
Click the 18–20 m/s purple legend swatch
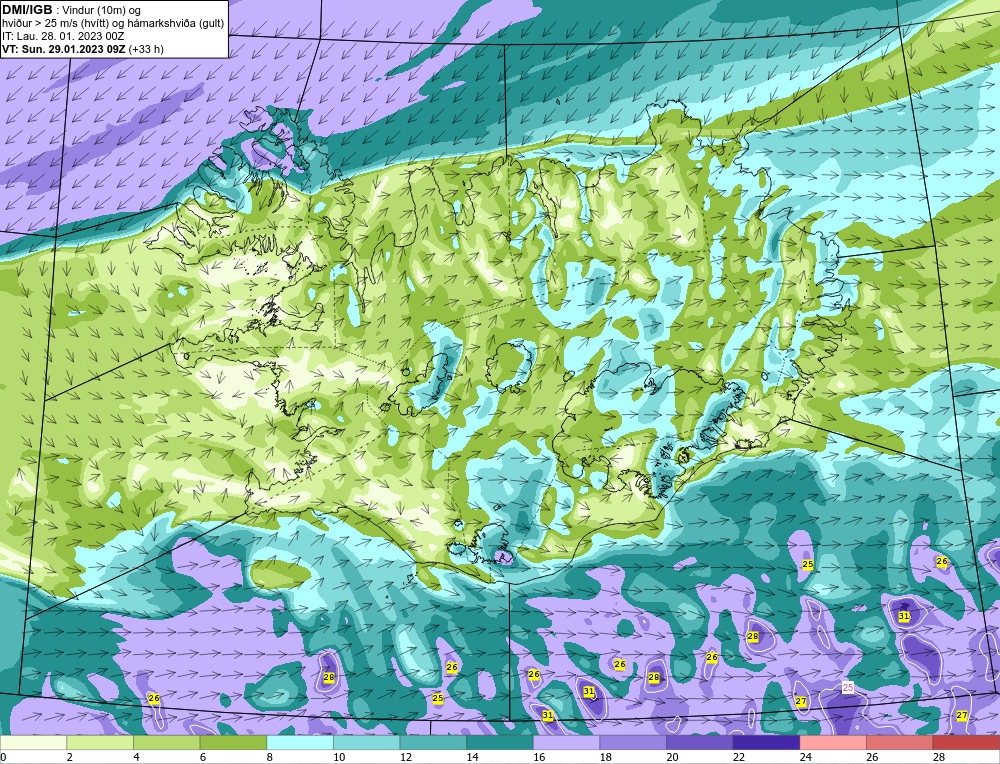(x=633, y=742)
